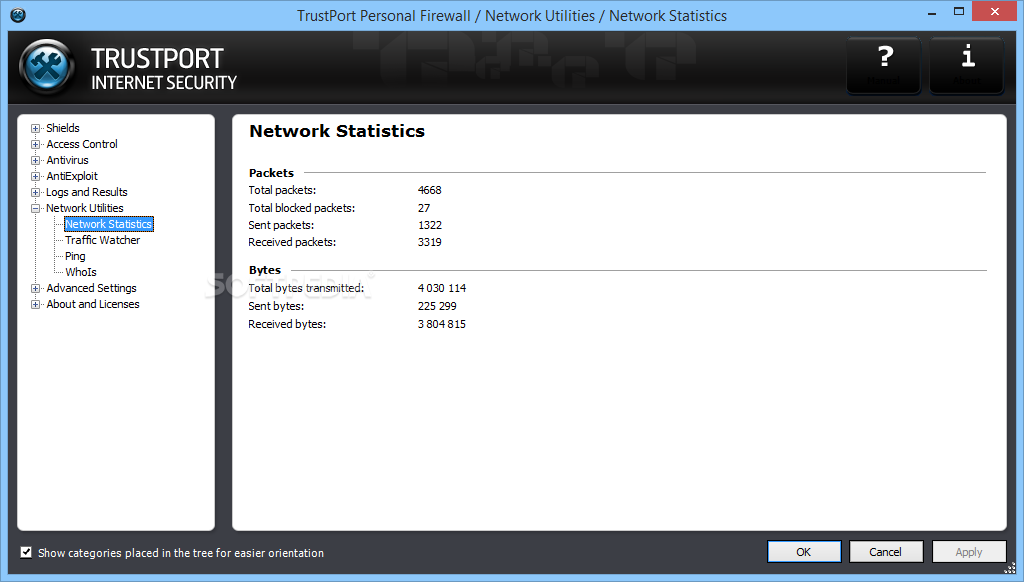The height and width of the screenshot is (582, 1024).
Task: Click the Received bytes value 3 804 815
Action: coord(442,324)
